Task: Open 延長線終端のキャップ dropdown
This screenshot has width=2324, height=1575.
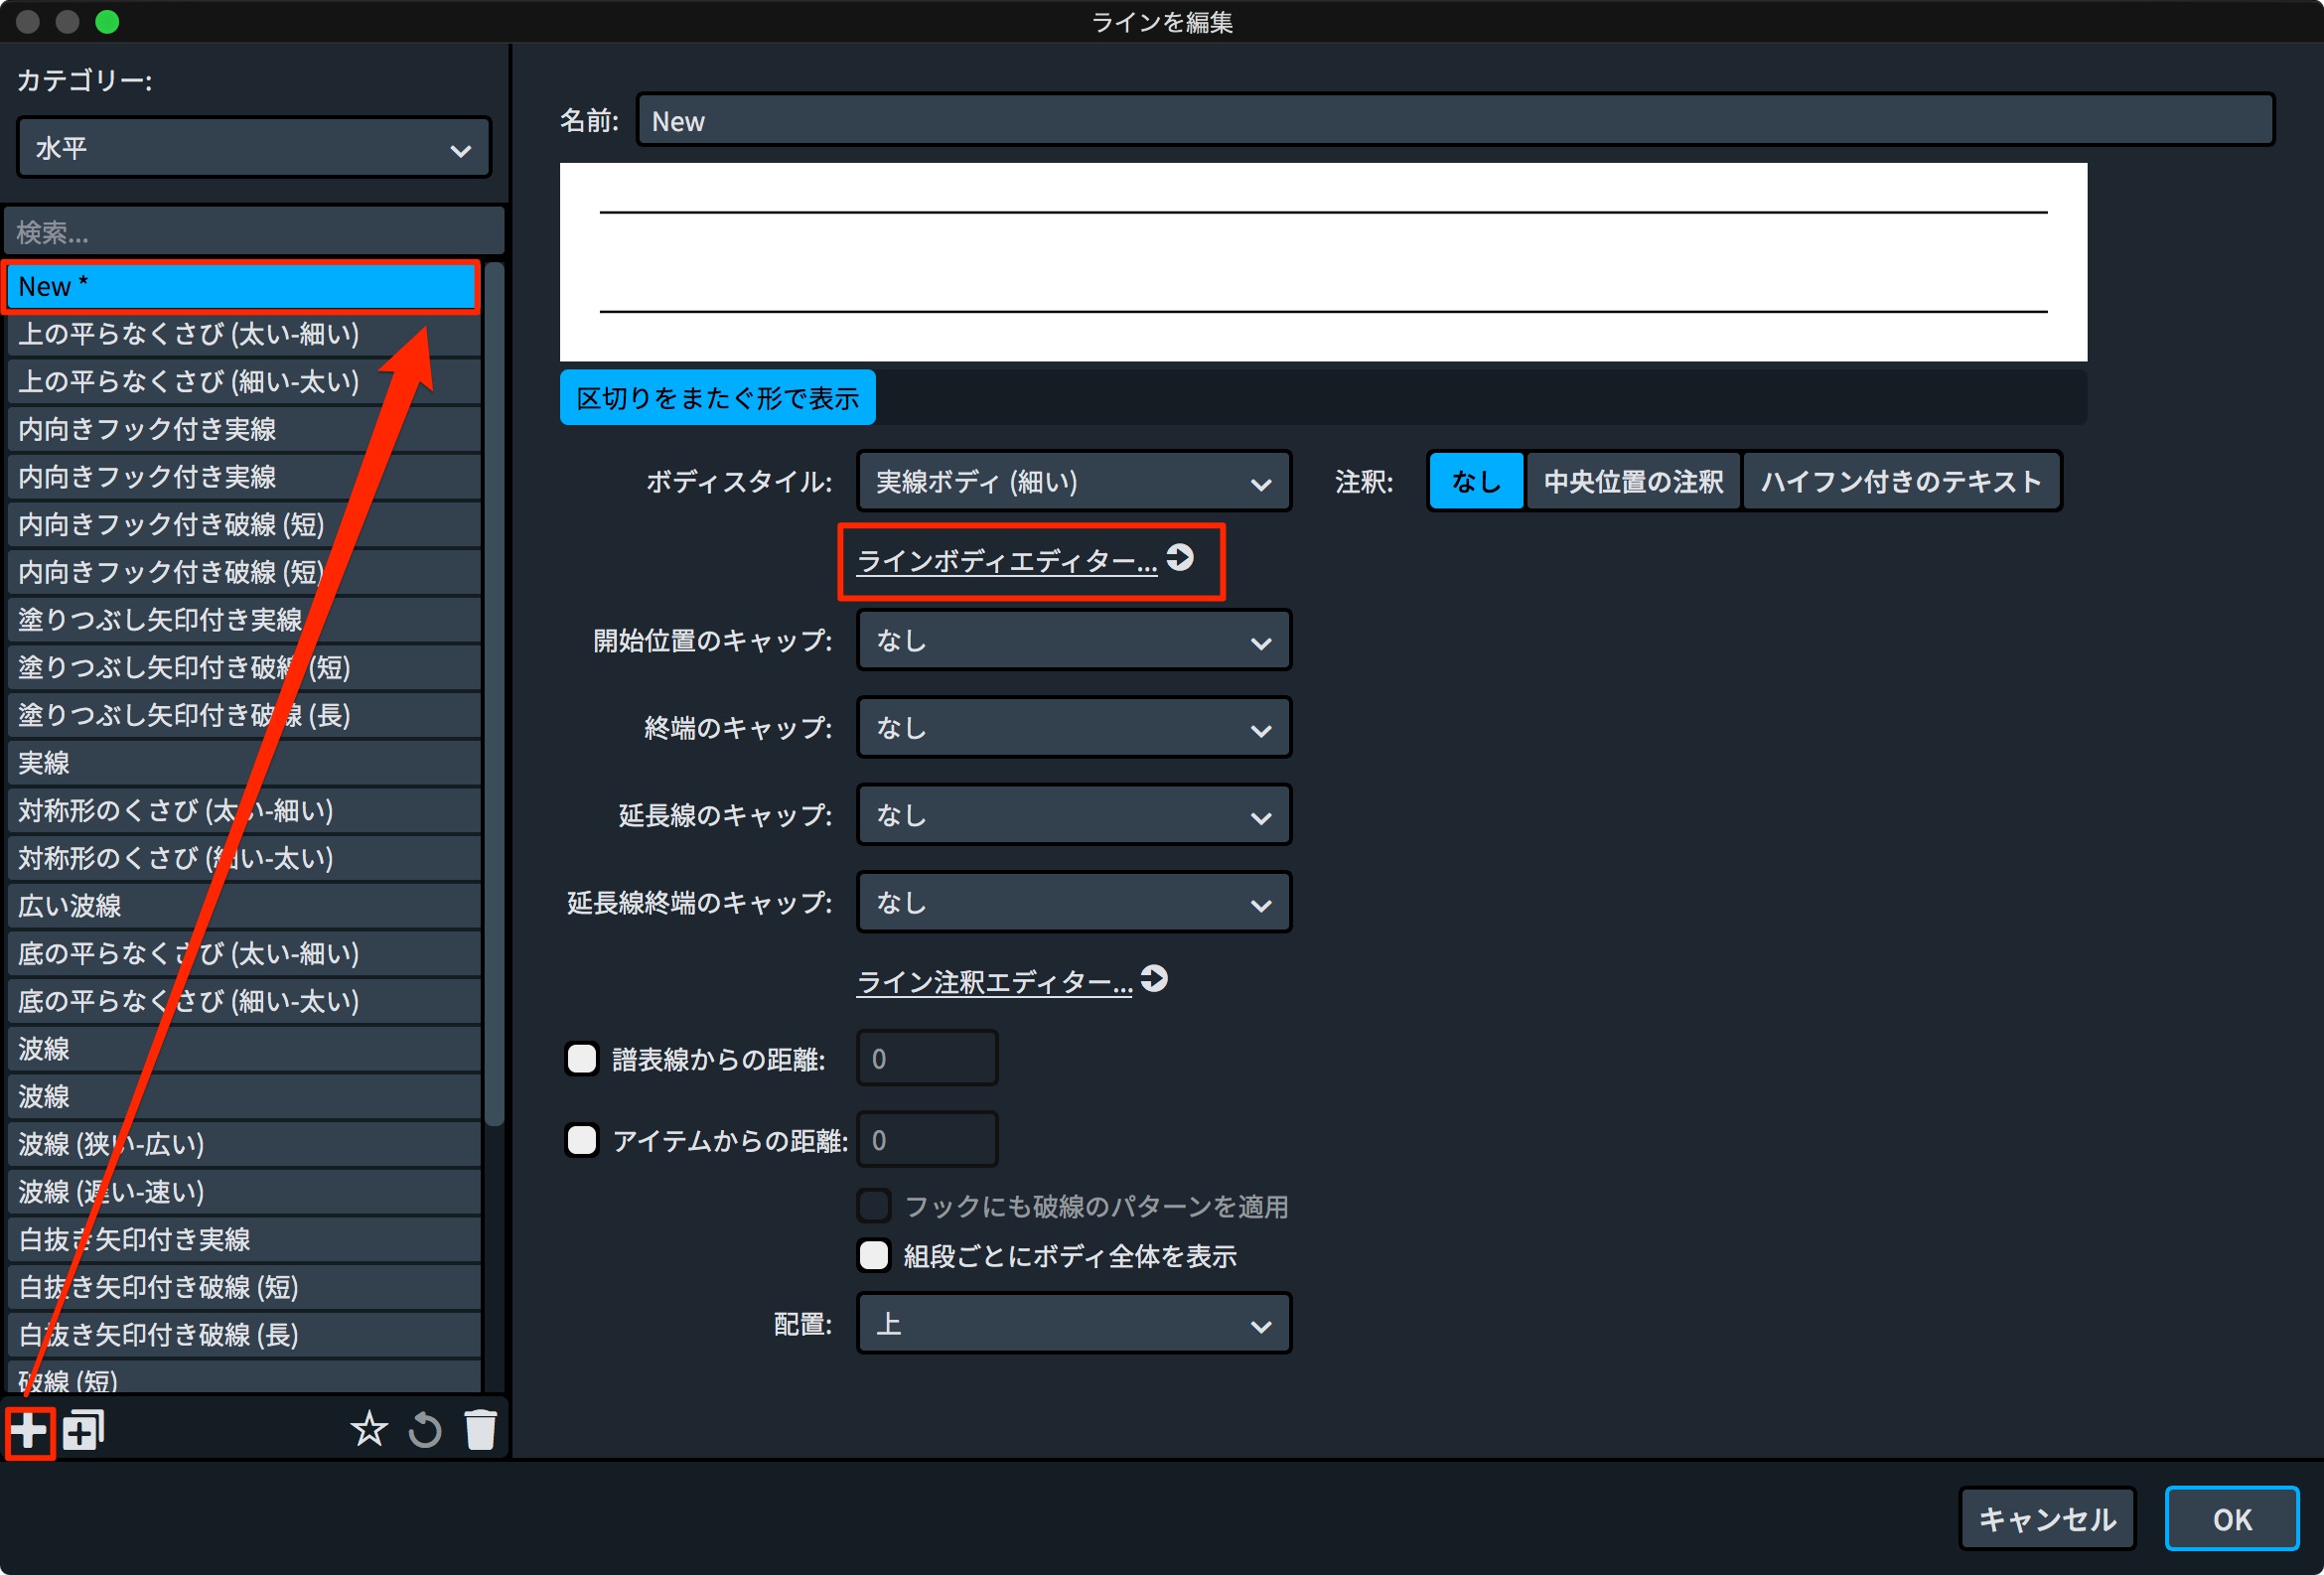Action: click(1074, 903)
